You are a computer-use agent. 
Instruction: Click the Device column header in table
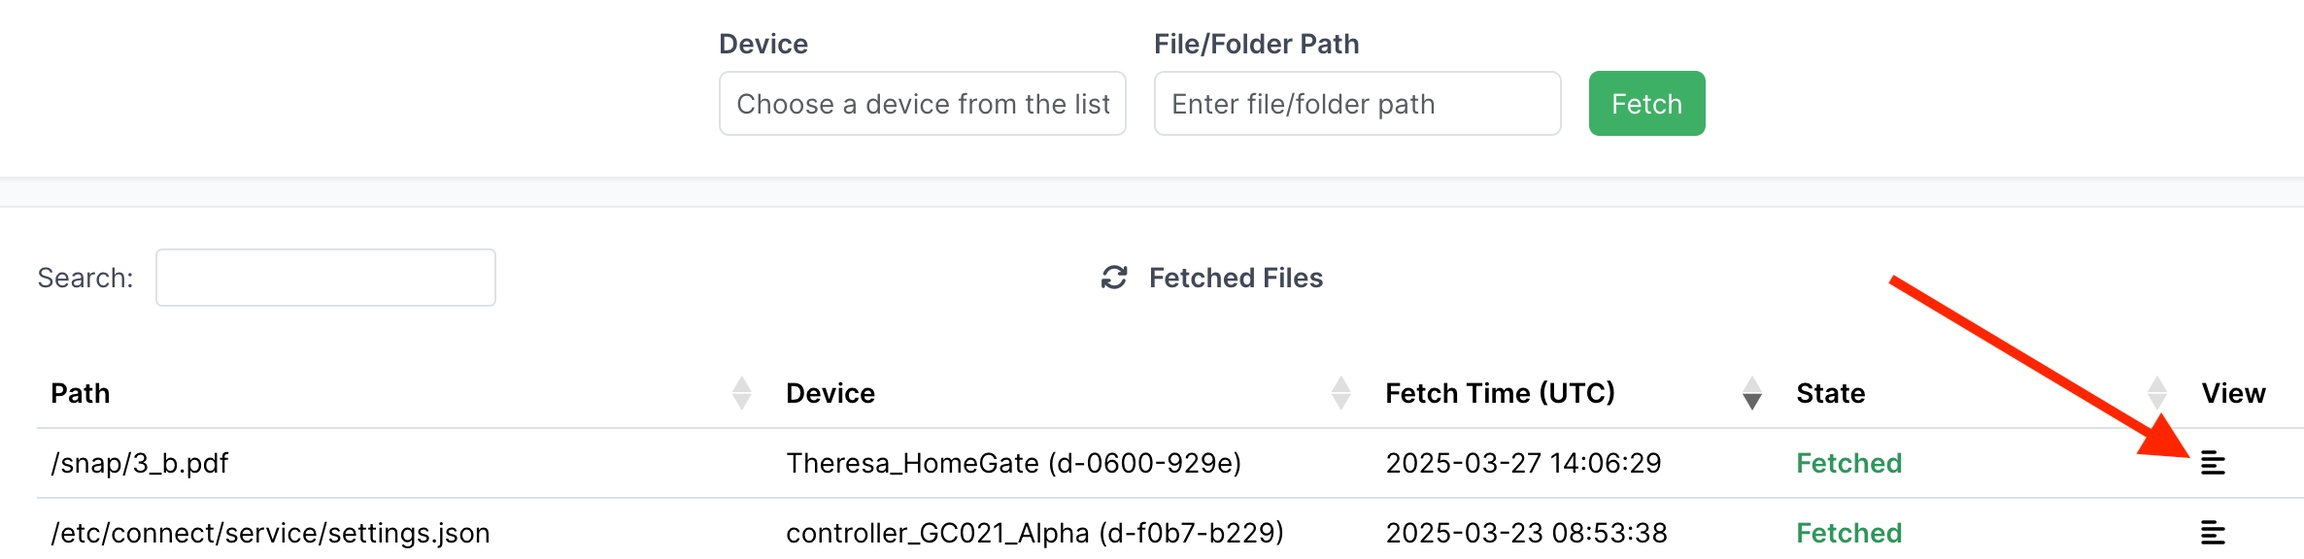(830, 393)
